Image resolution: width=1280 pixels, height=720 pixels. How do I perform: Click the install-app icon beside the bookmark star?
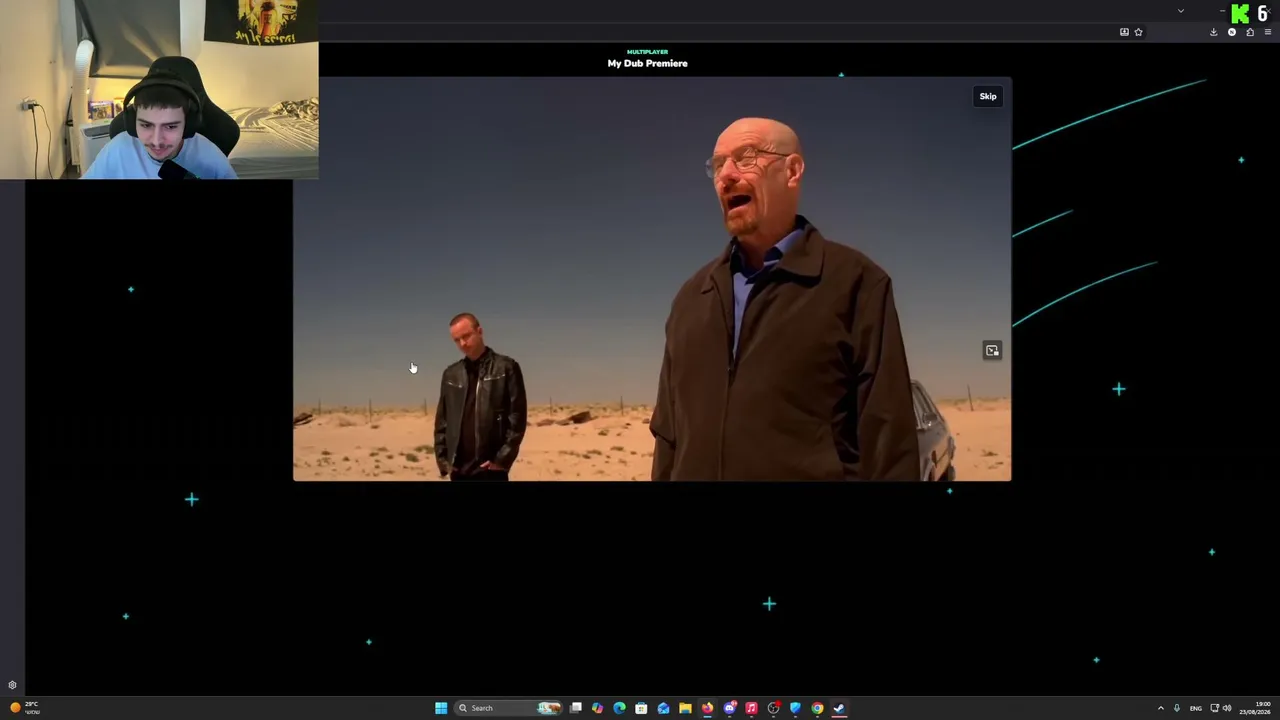(1124, 32)
